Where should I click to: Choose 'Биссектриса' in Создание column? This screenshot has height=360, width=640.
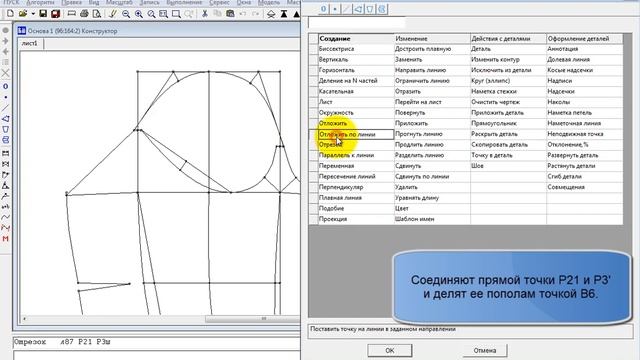(356, 49)
